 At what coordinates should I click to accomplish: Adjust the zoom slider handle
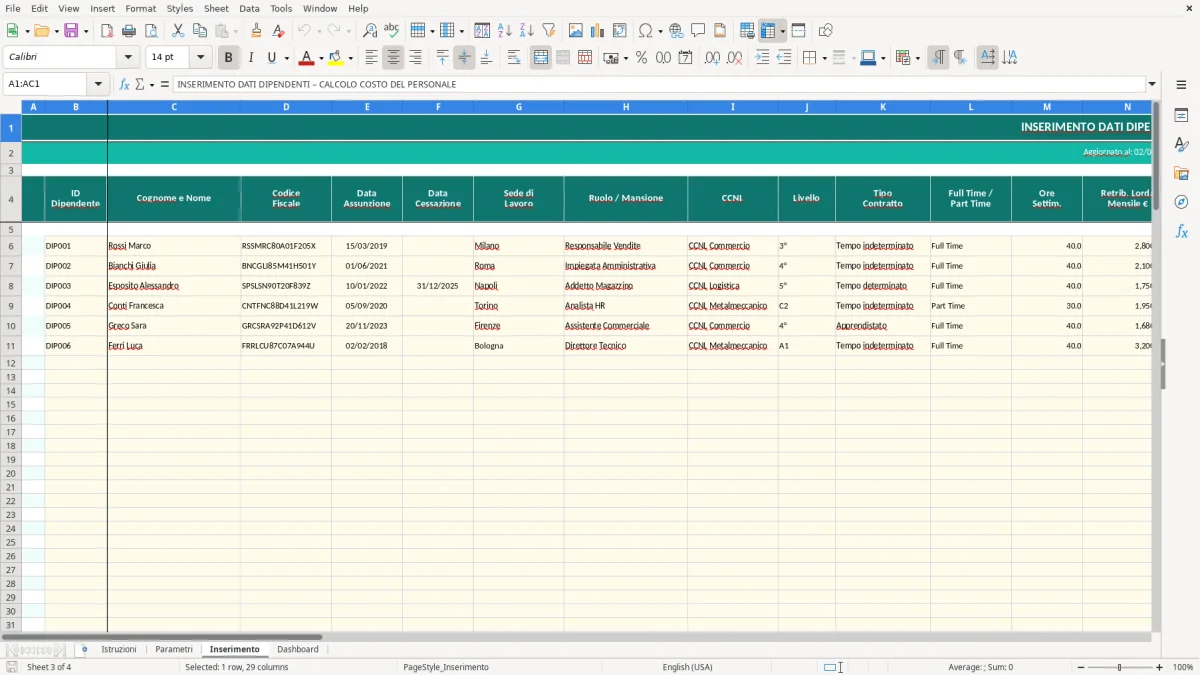(1119, 667)
